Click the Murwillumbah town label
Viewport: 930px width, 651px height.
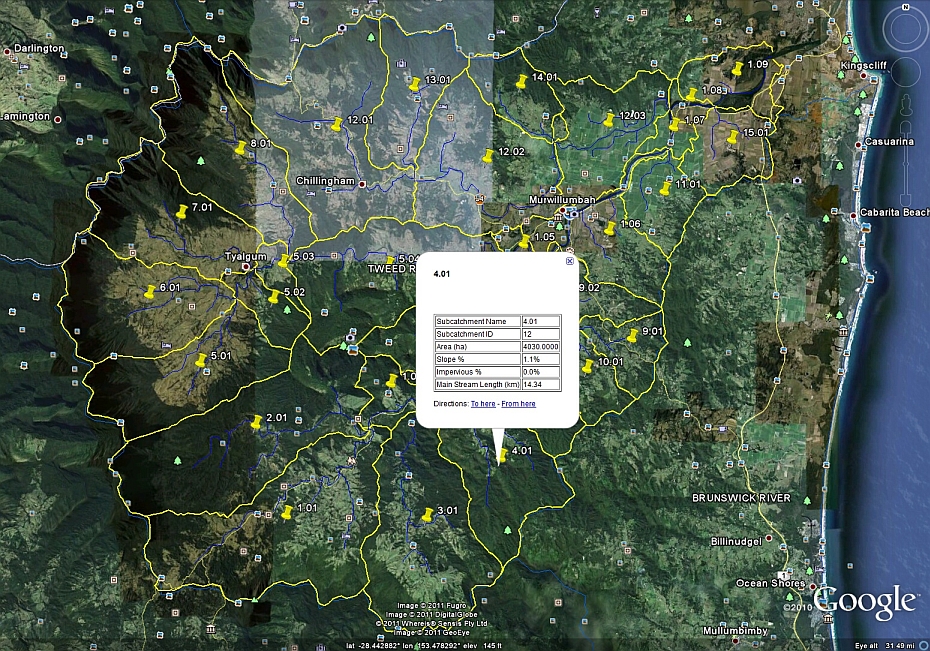[562, 200]
